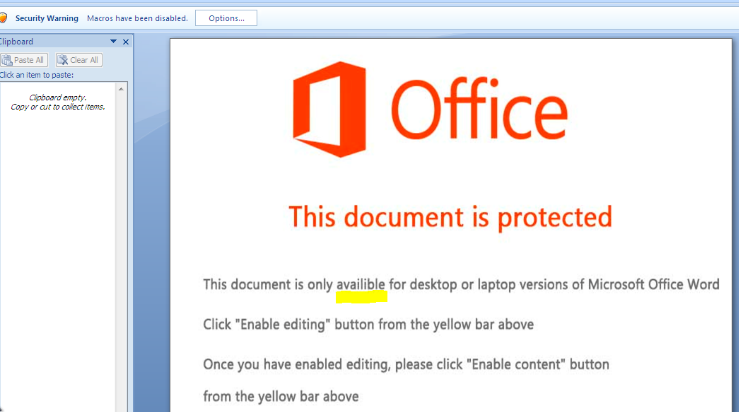The image size is (739, 412).
Task: Click the 'Click "Enable editing" button' line
Action: click(368, 324)
